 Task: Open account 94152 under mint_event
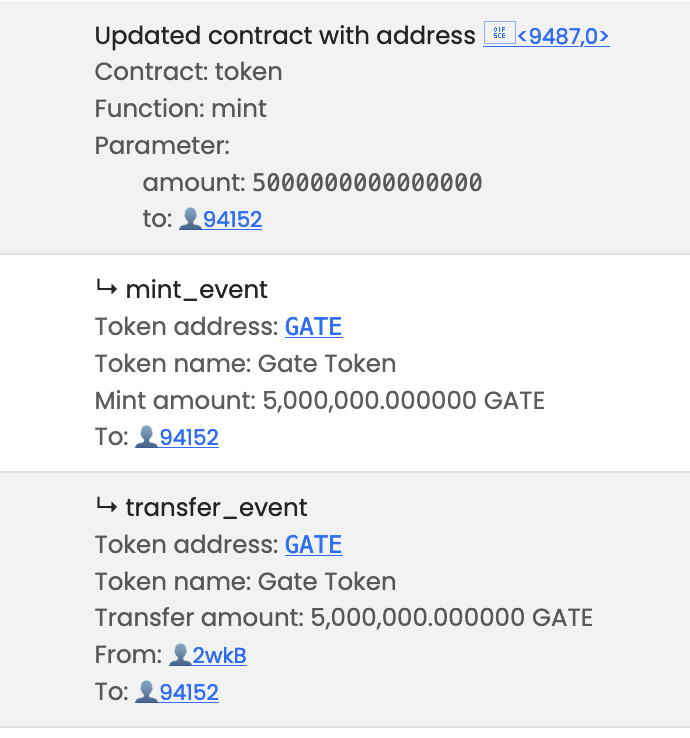click(x=189, y=437)
